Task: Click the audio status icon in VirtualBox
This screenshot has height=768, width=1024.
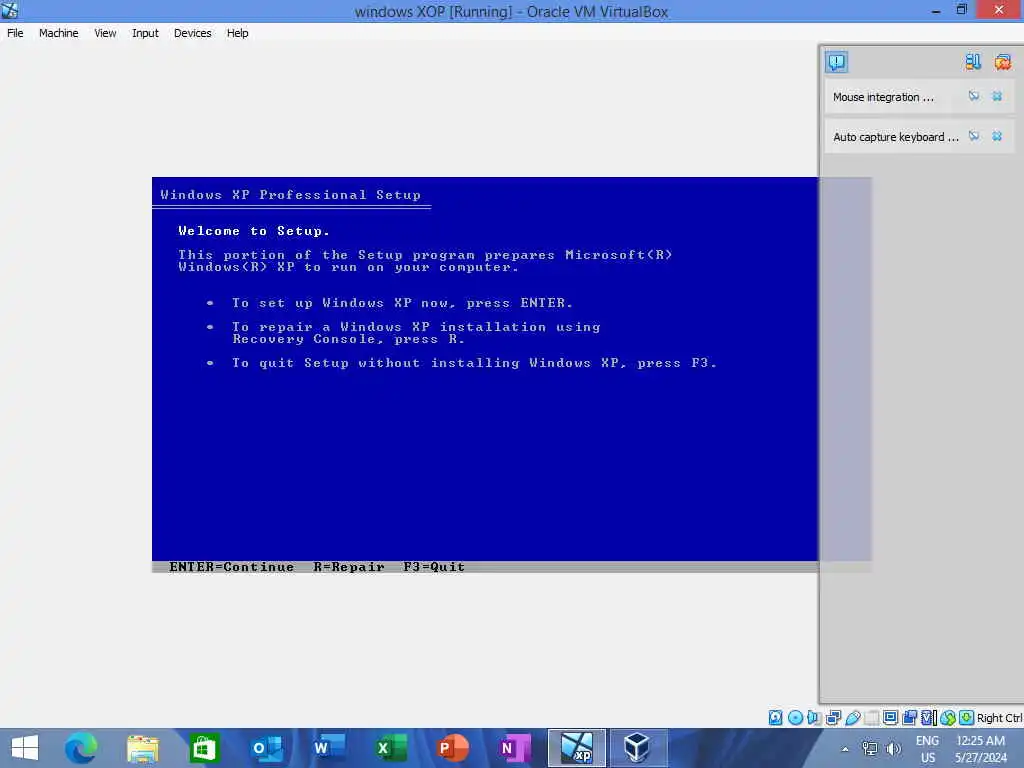Action: point(814,718)
